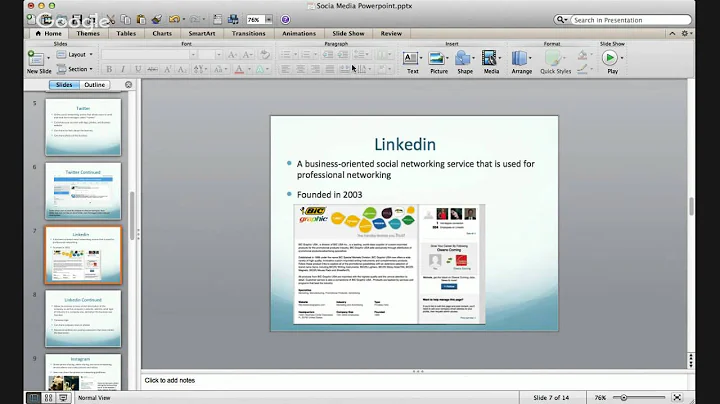Open the Help purple question icon

pyautogui.click(x=285, y=20)
